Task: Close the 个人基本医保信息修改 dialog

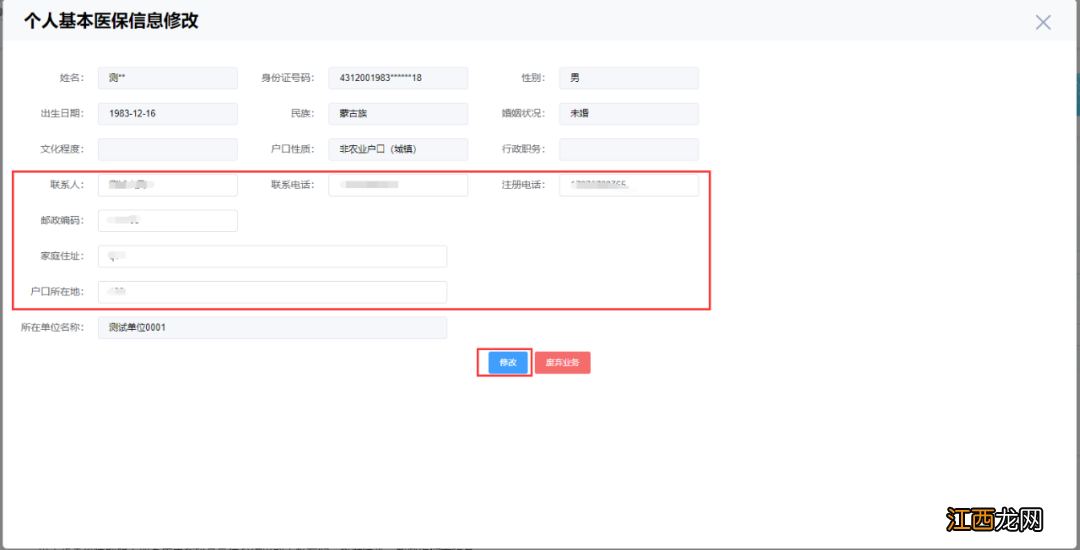Action: (1043, 22)
